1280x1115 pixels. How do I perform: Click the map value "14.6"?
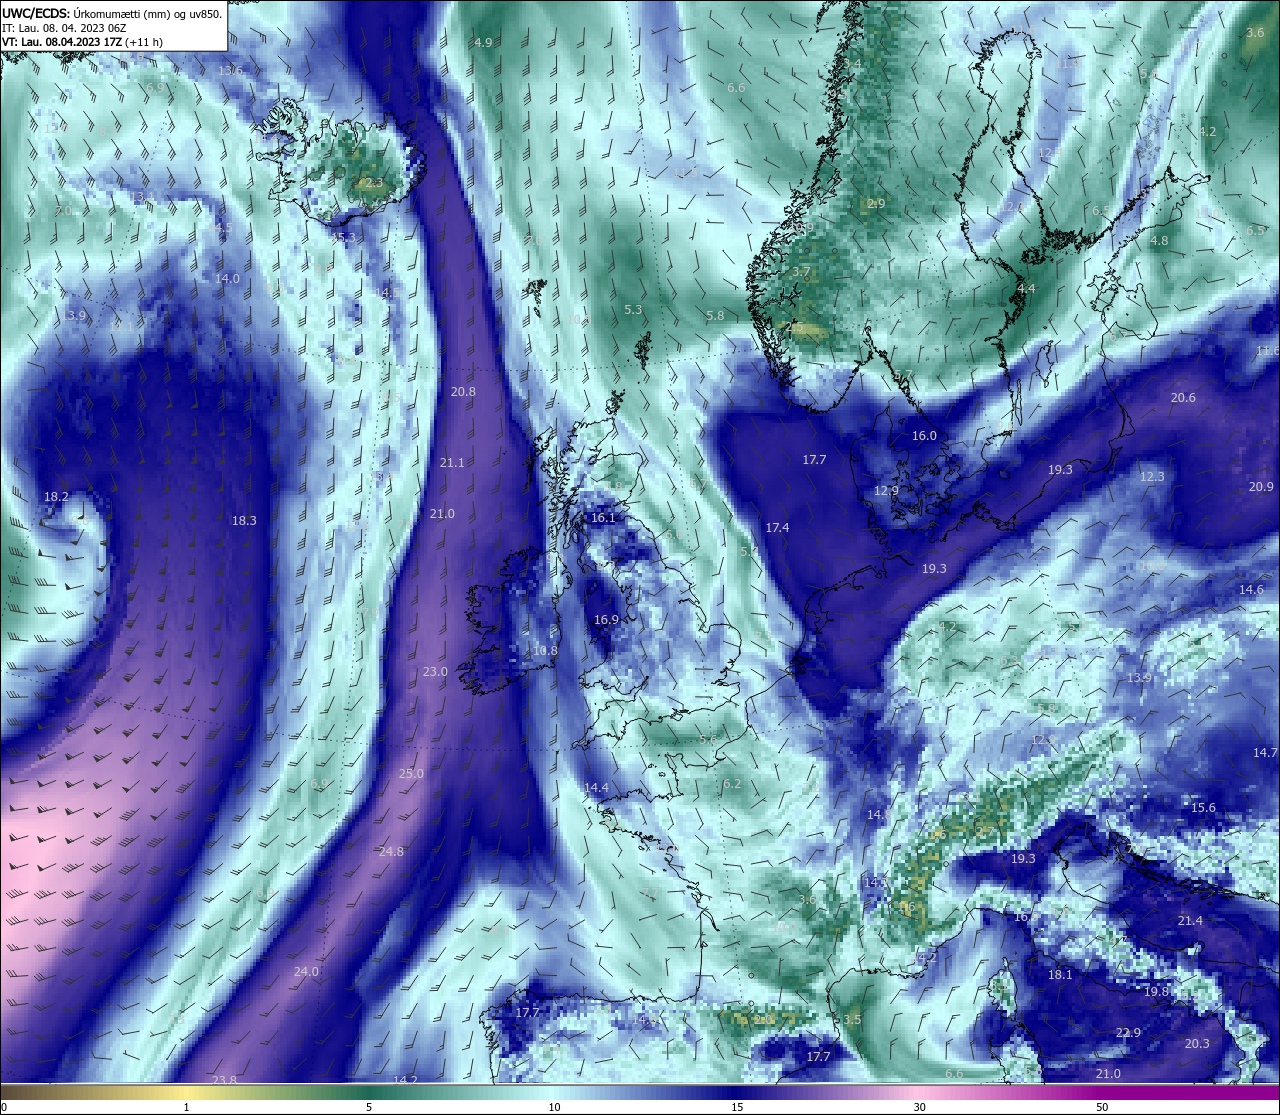tap(1251, 590)
